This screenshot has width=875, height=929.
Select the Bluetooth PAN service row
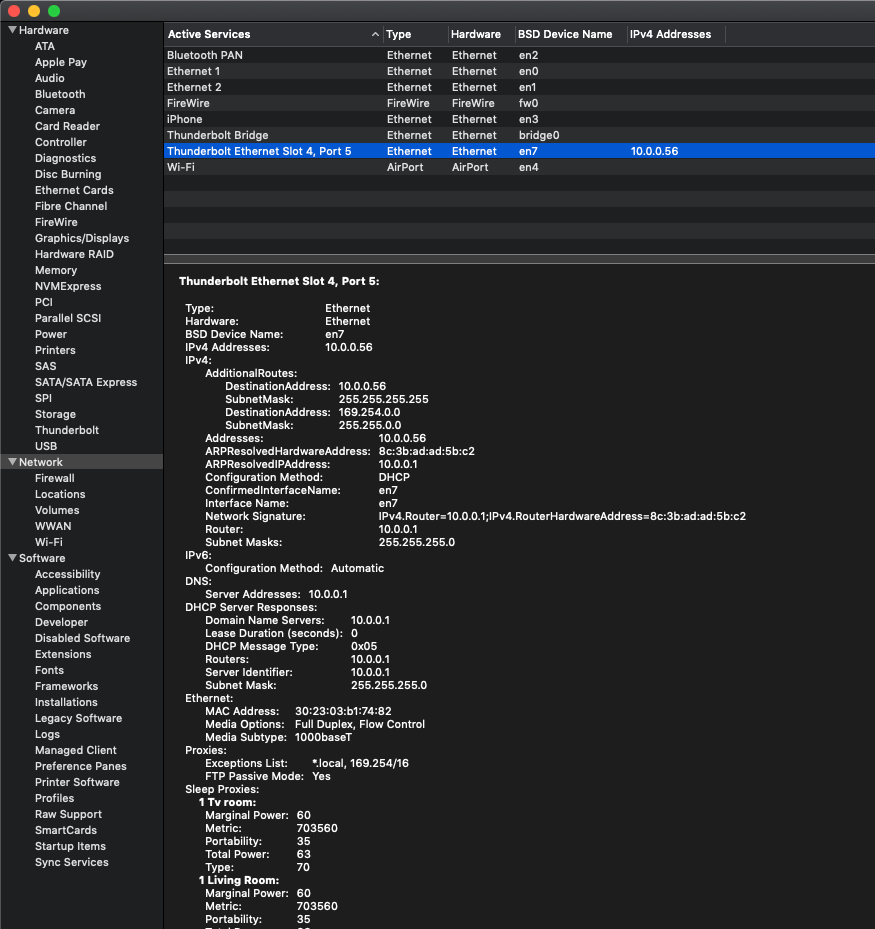pos(205,55)
